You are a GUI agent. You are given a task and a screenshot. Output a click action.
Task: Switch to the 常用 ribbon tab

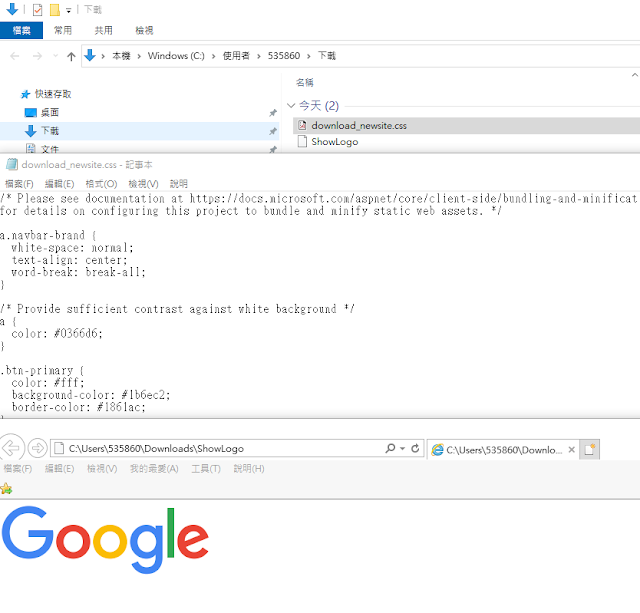[x=63, y=30]
